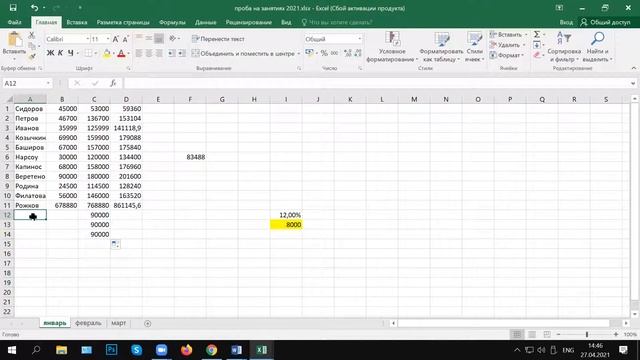
Task: Click the percent style icon
Action: click(x=324, y=53)
